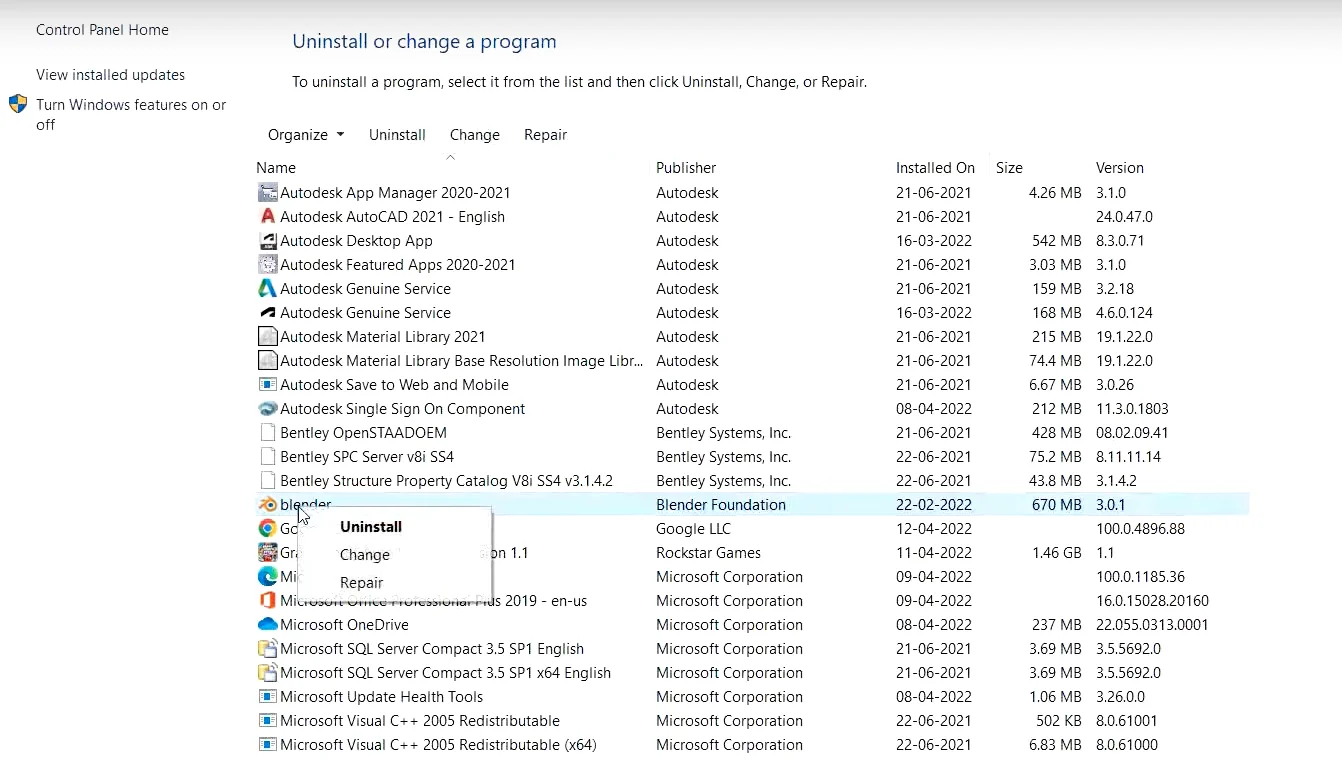This screenshot has width=1342, height=760.
Task: Select Change in the context menu
Action: point(364,555)
